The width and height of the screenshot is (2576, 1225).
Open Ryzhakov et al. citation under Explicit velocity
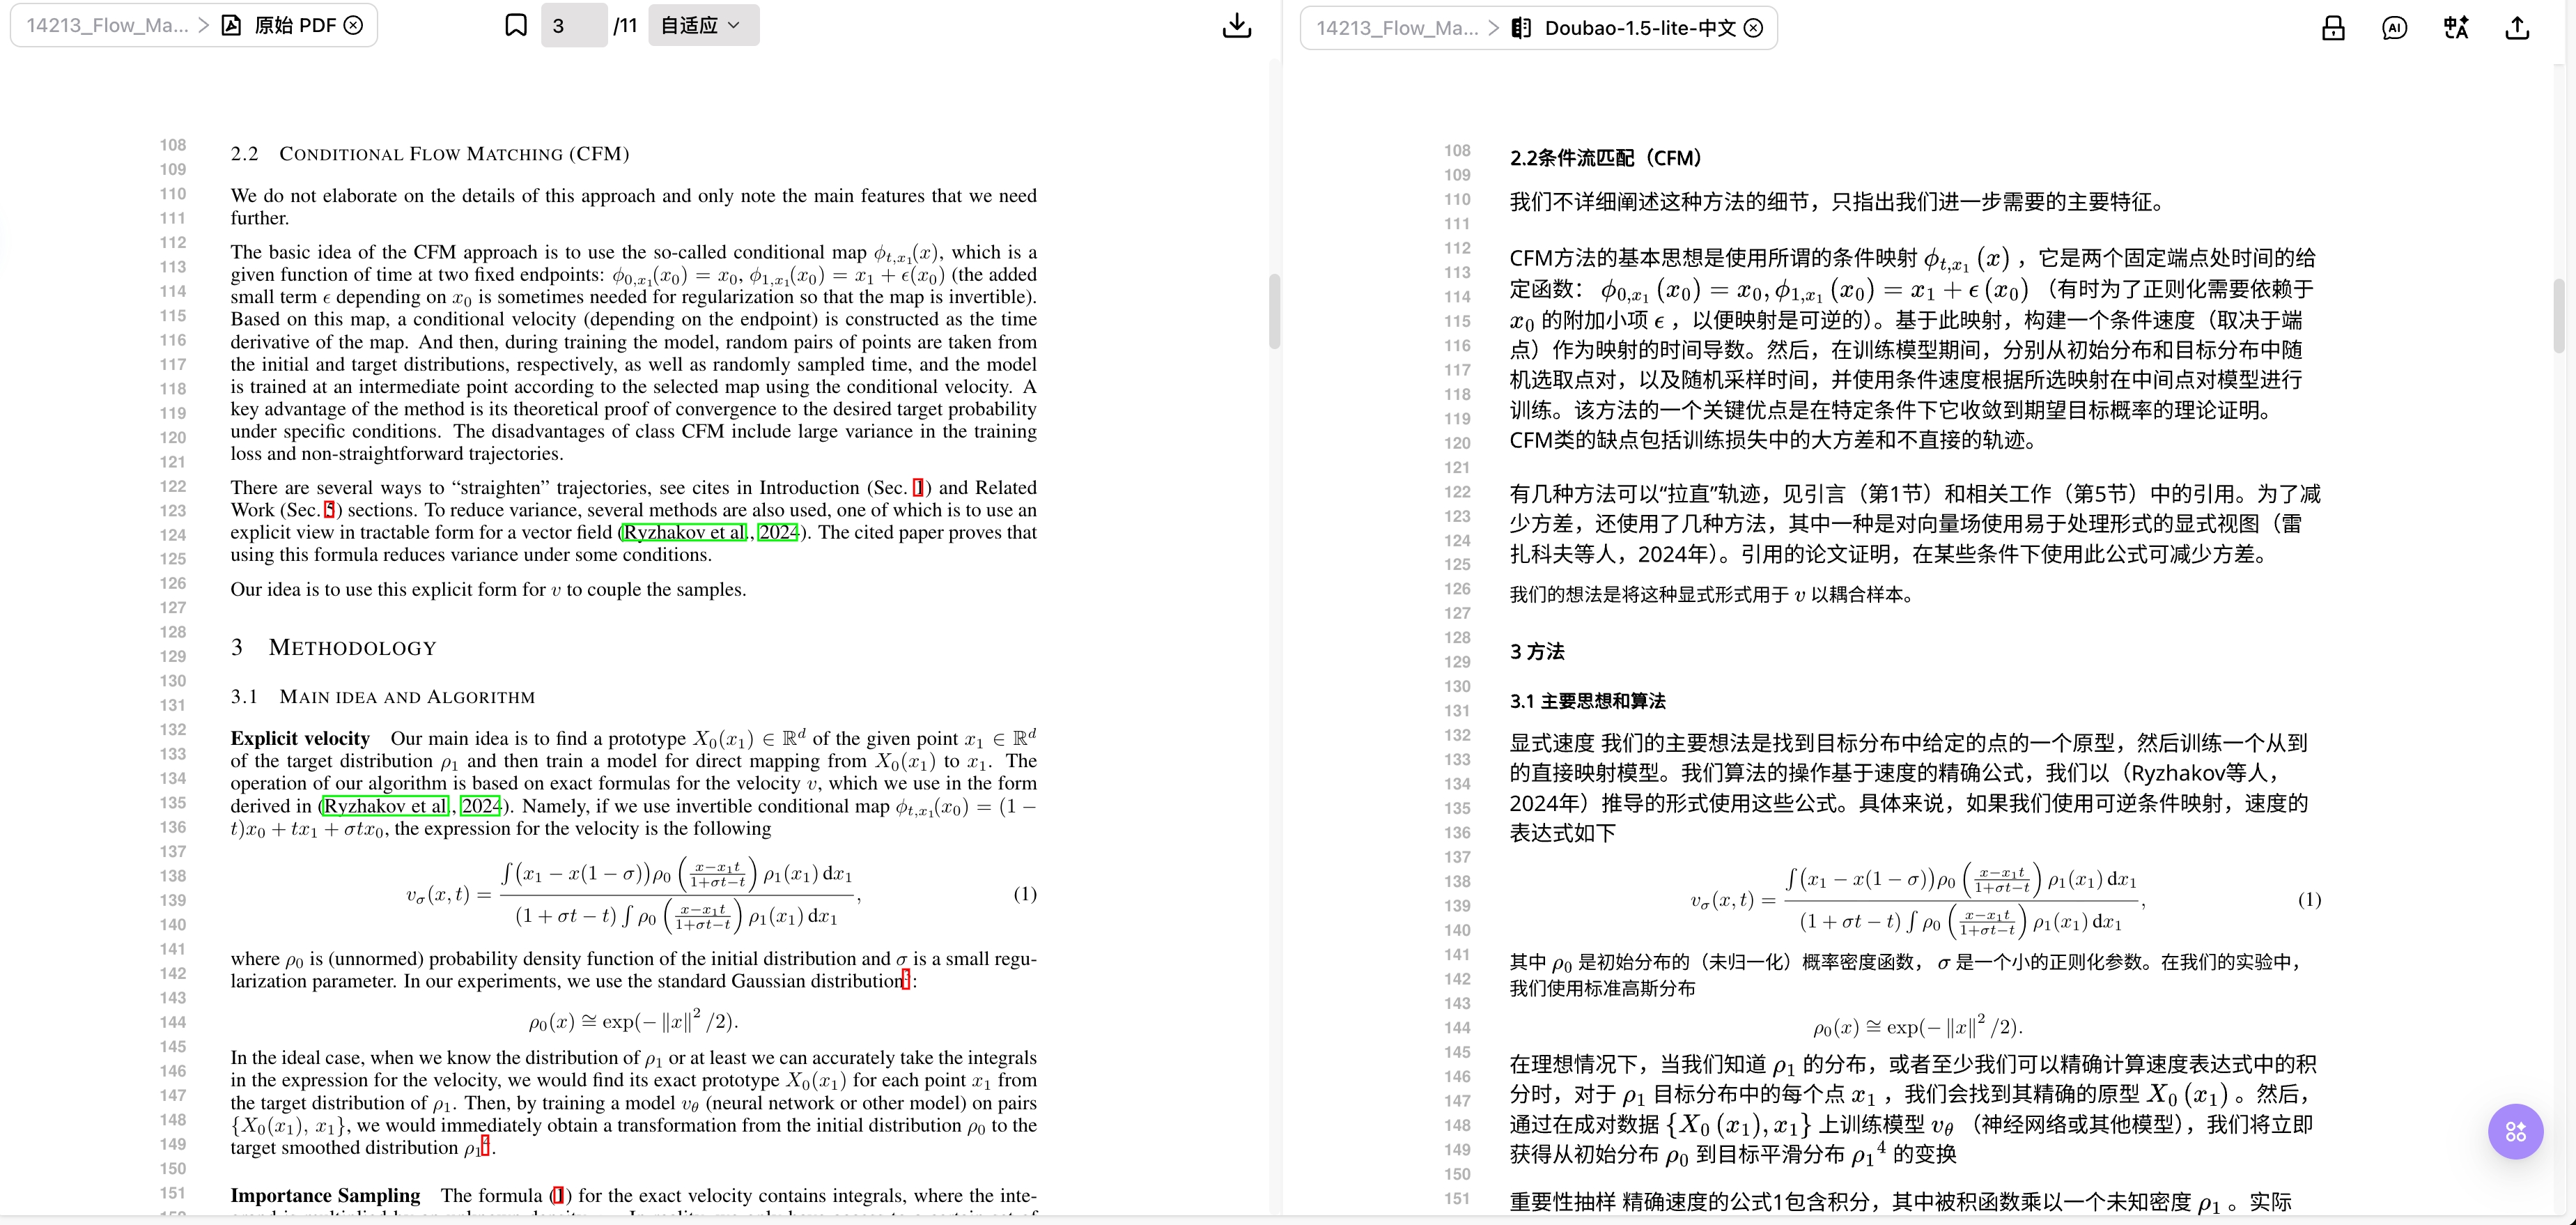(x=386, y=806)
